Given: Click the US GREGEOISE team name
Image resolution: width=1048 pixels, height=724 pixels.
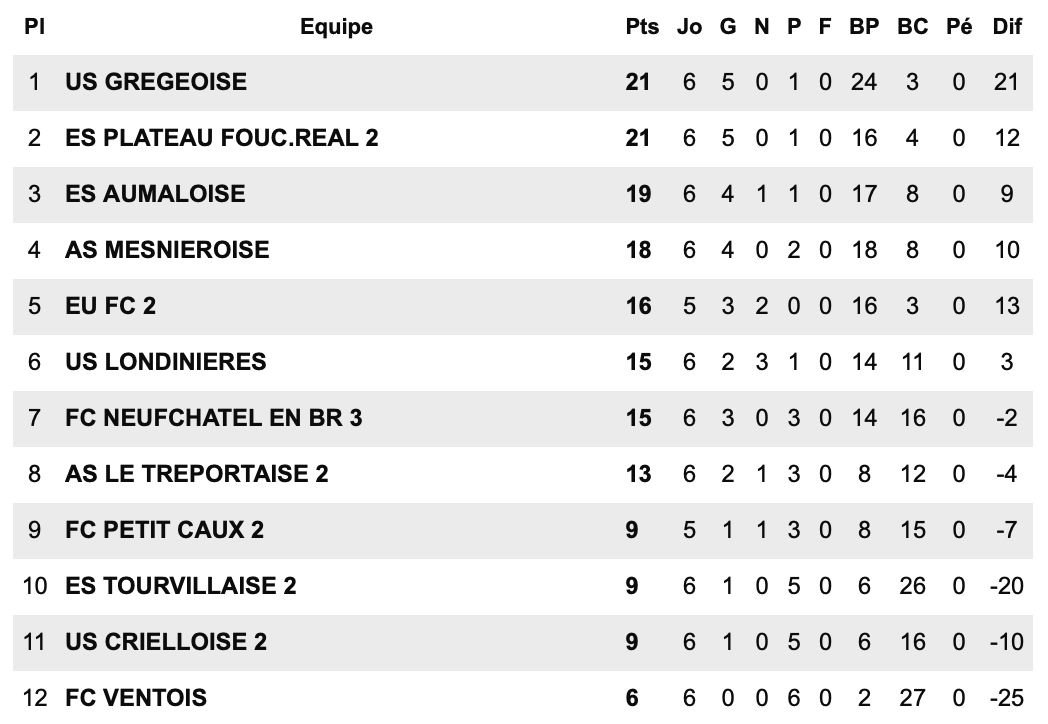Looking at the screenshot, I should coord(156,82).
